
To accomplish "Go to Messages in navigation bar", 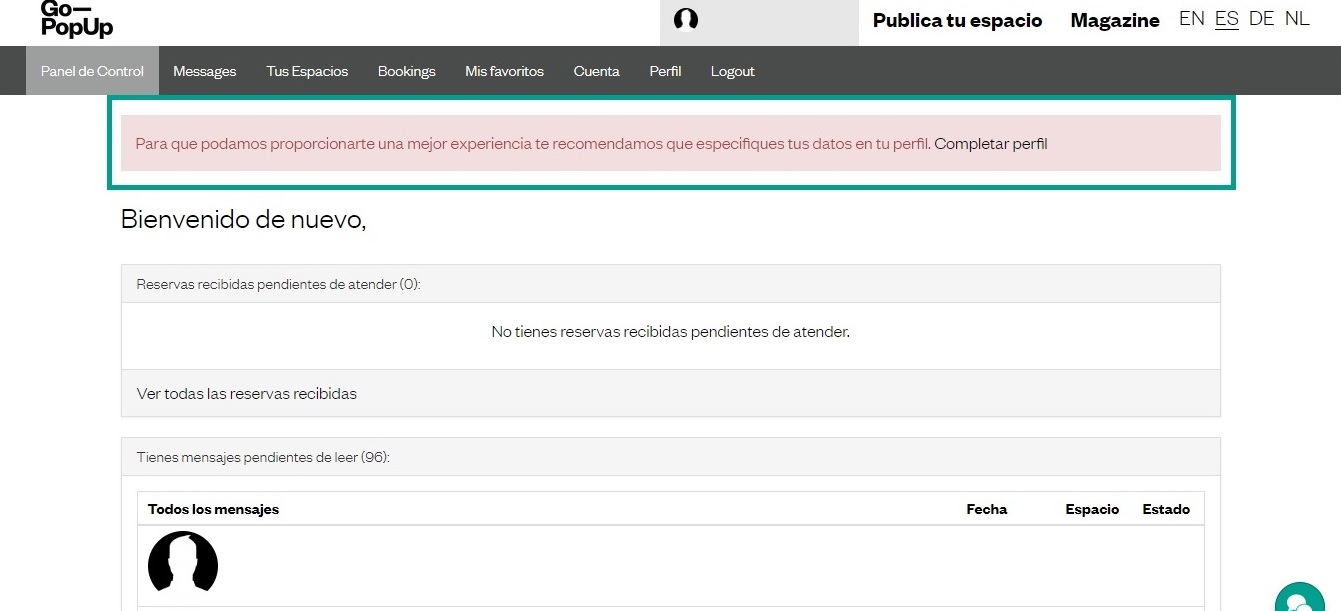I will [x=204, y=71].
